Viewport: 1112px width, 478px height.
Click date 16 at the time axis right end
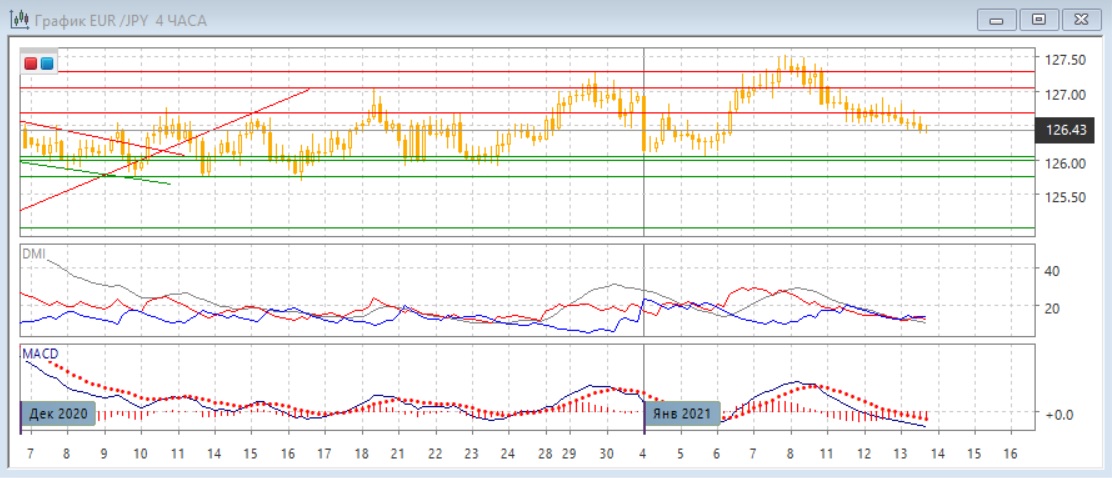1008,453
